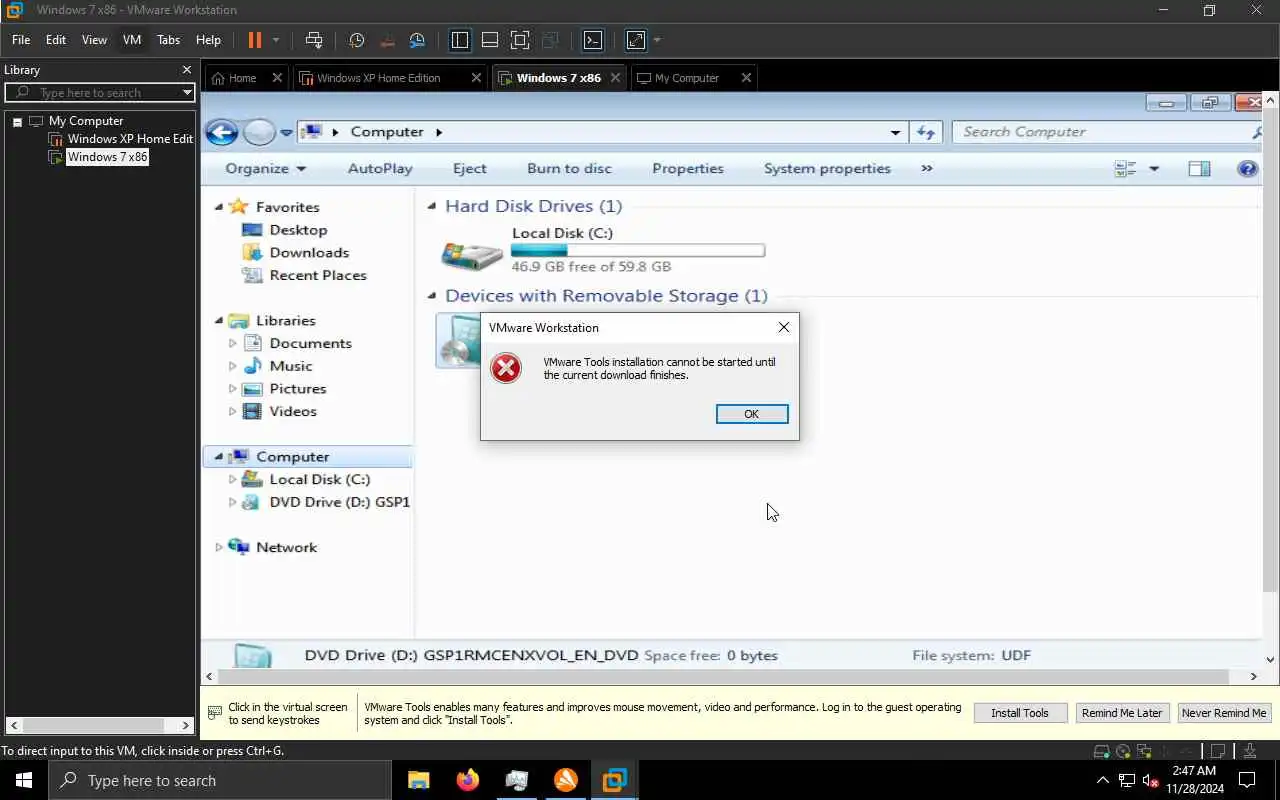Open Firefox from the Windows taskbar
The height and width of the screenshot is (800, 1280).
467,780
